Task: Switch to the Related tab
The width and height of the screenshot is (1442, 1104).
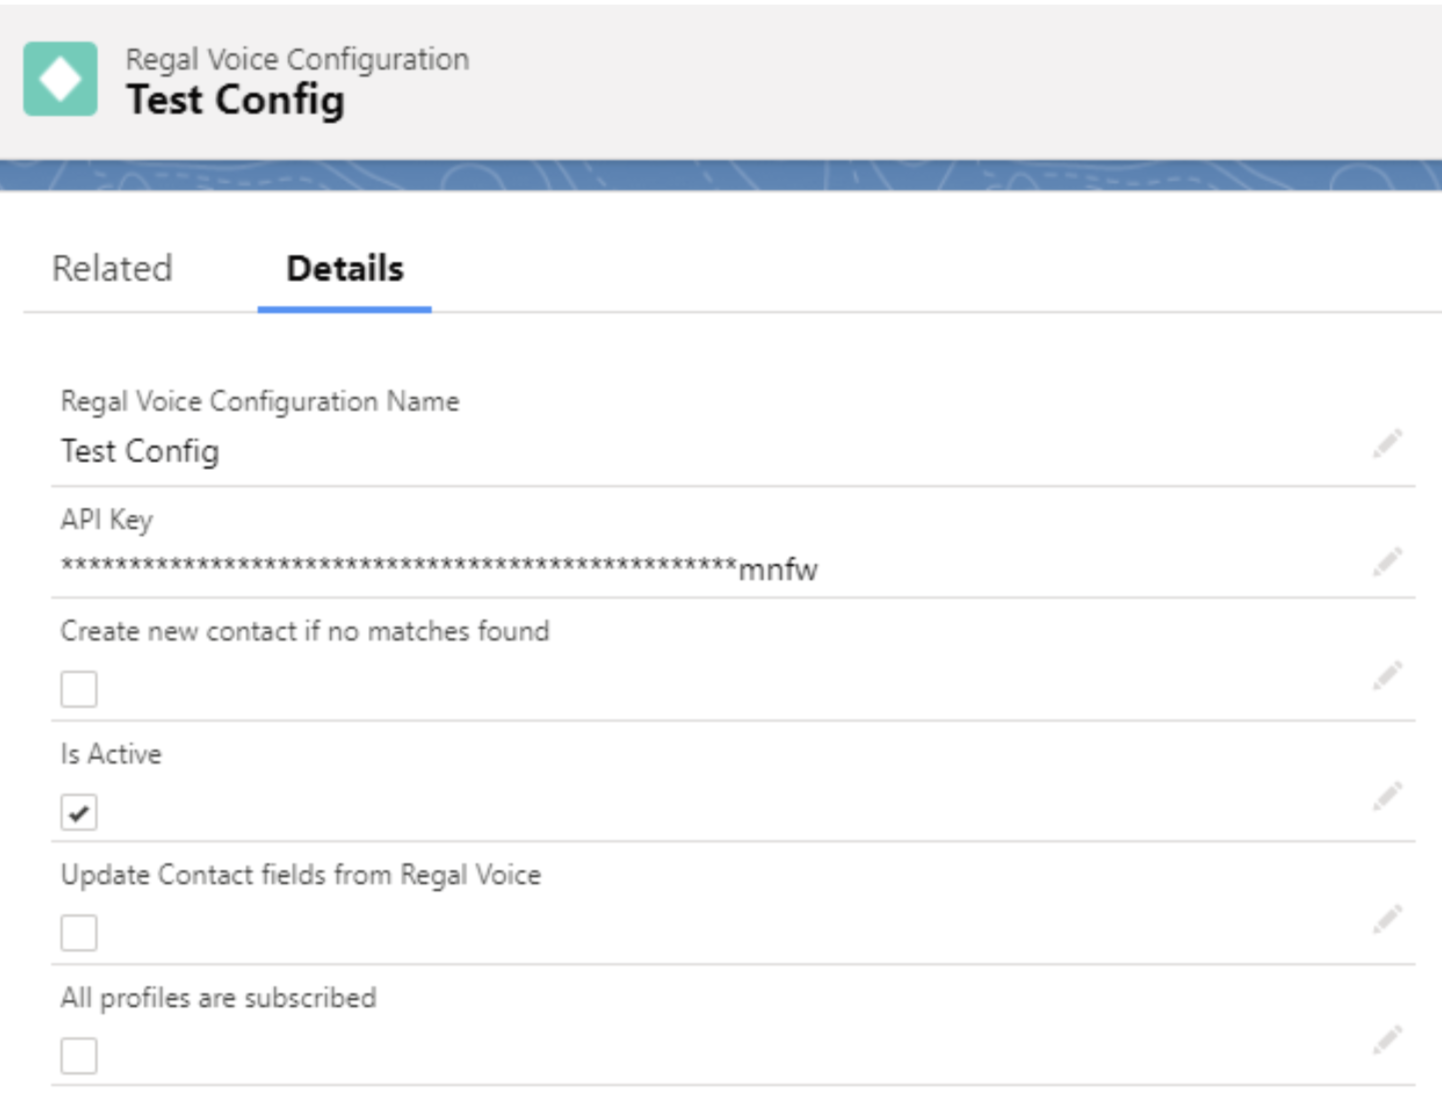Action: [112, 268]
